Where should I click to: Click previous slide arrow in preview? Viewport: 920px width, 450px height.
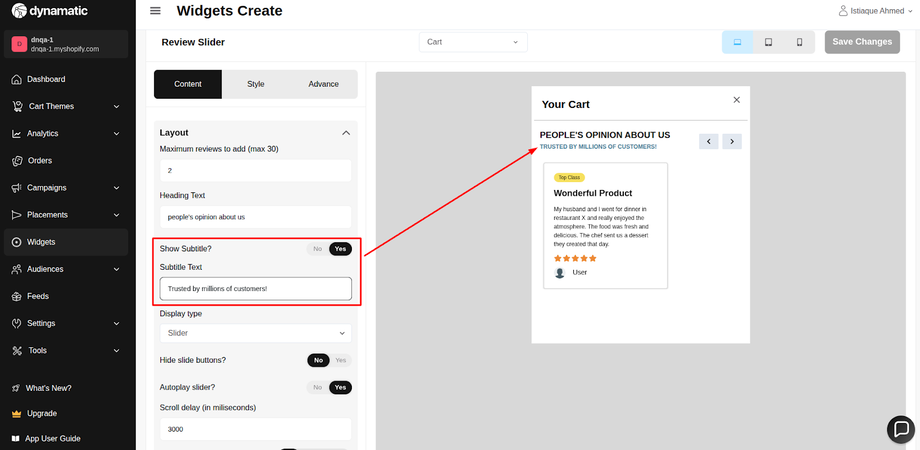click(x=709, y=141)
